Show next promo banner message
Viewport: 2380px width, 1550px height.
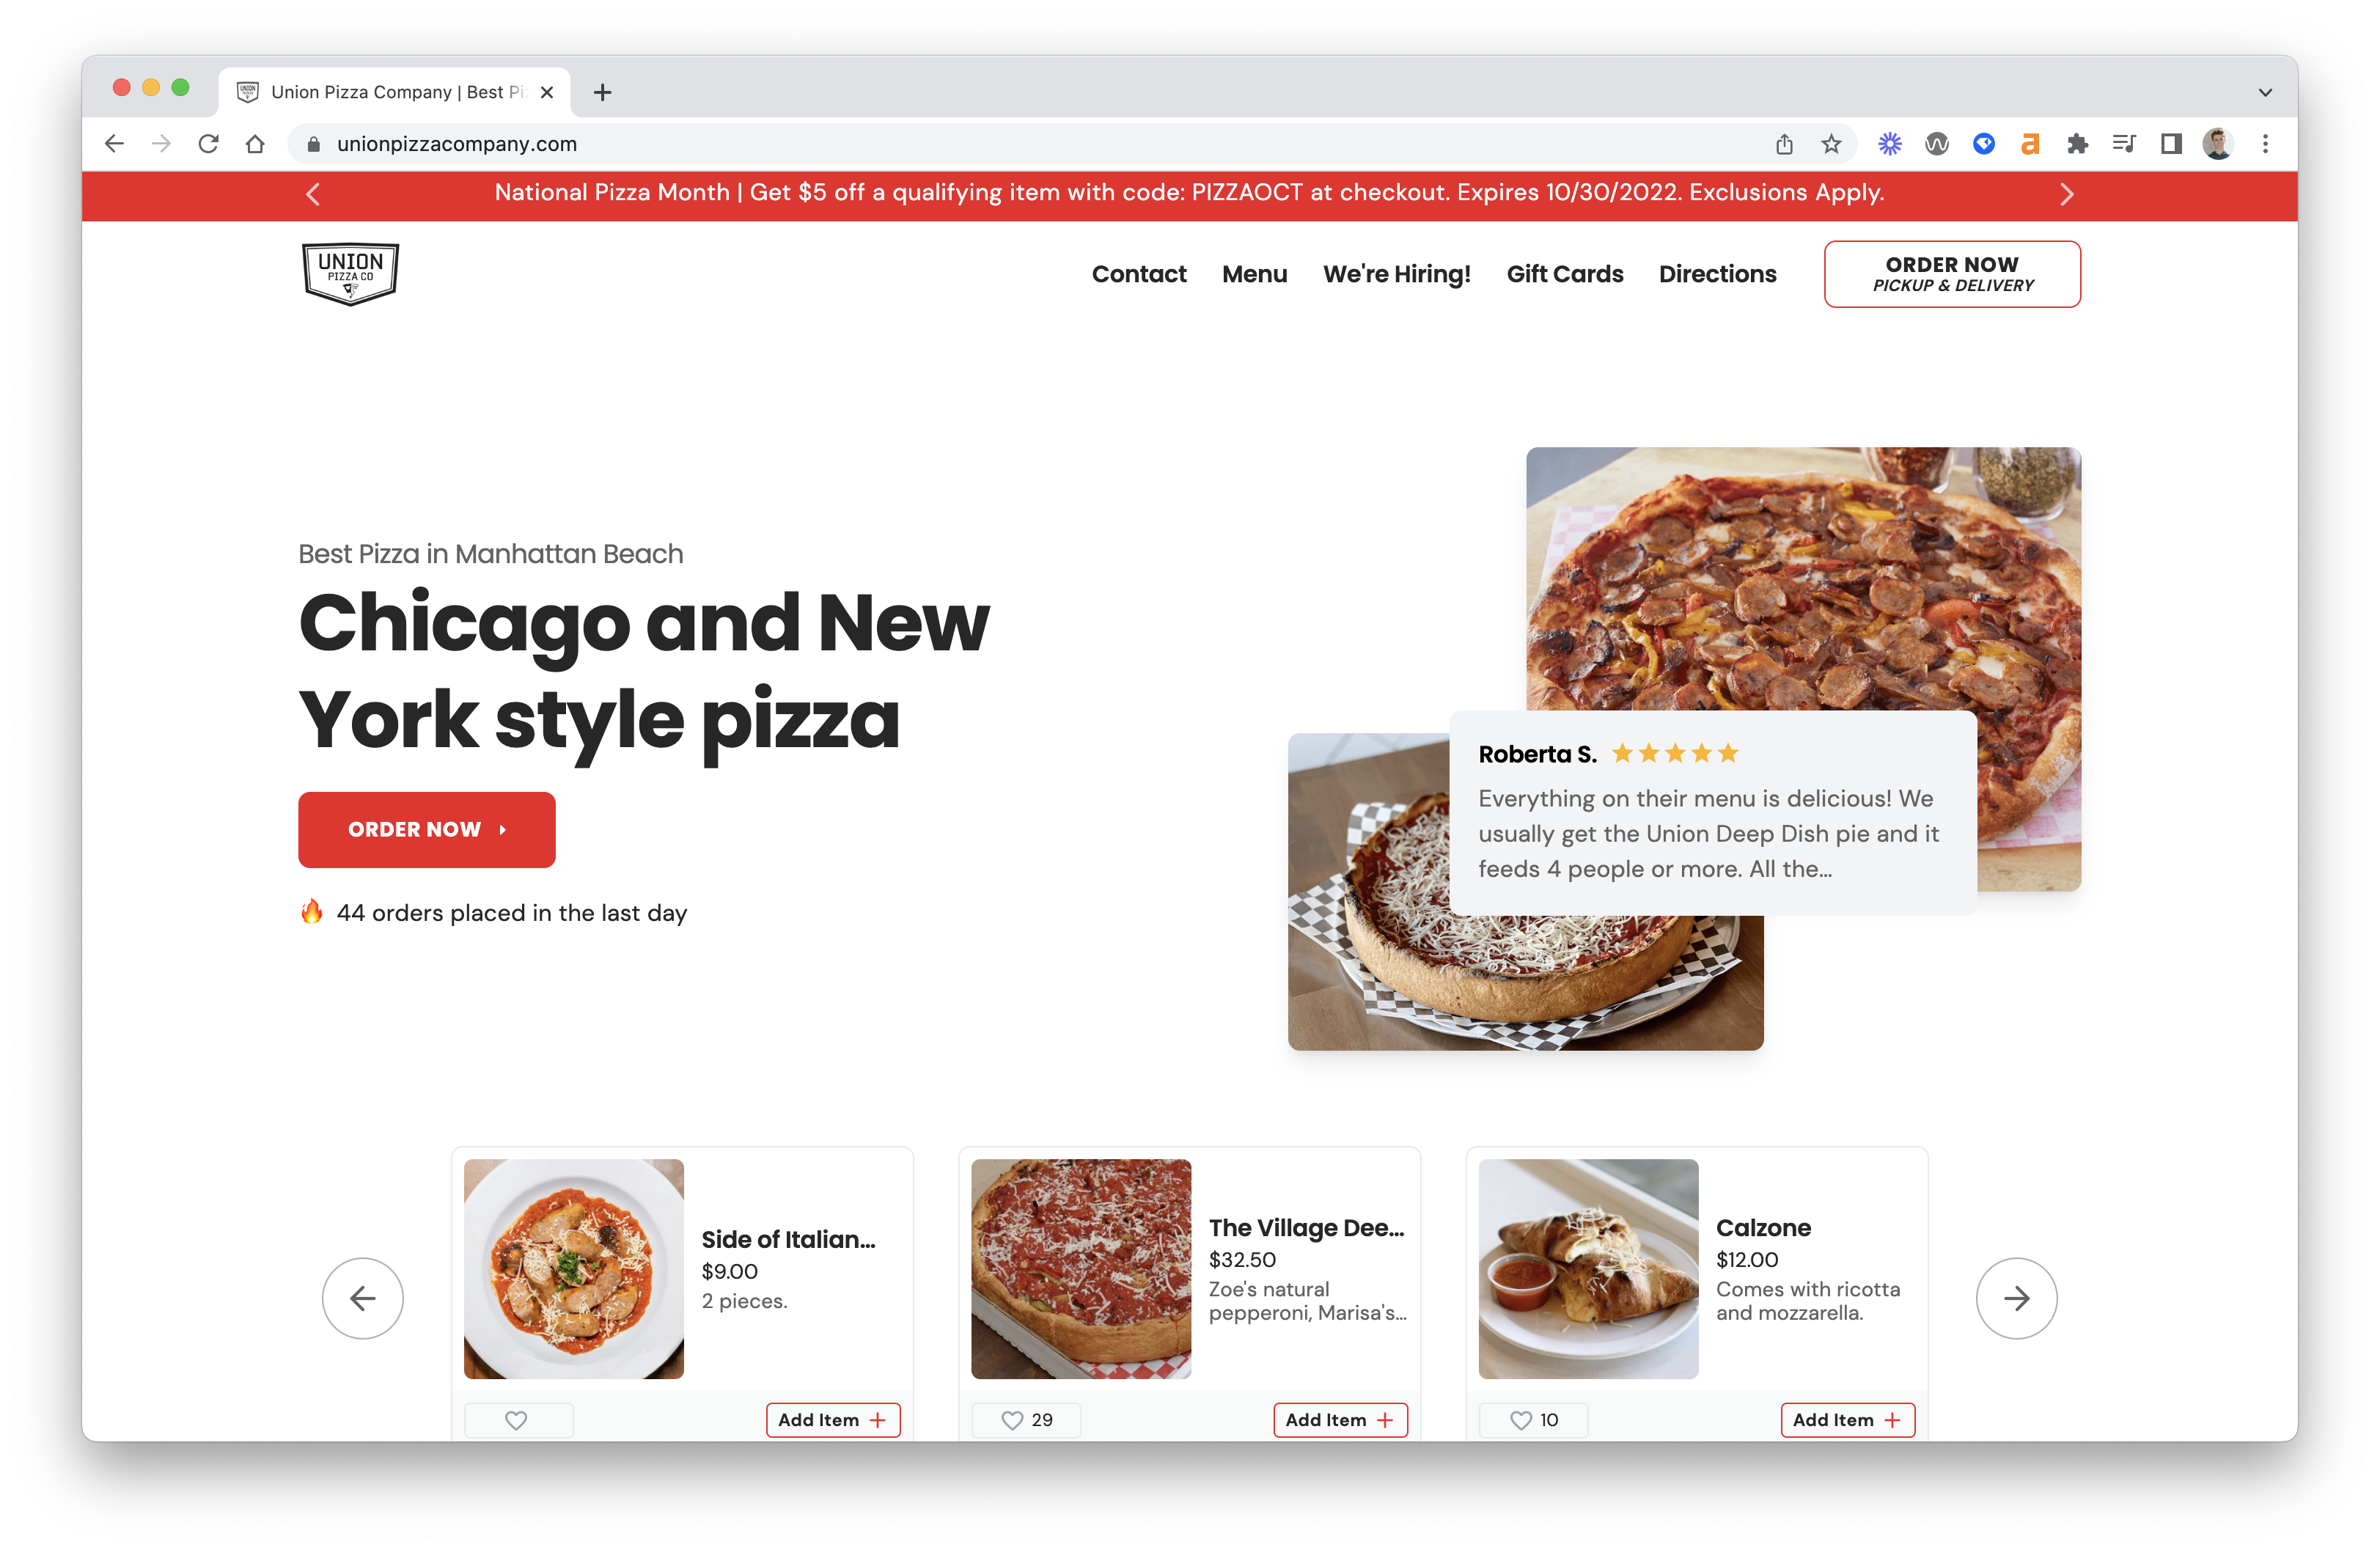pyautogui.click(x=2066, y=194)
